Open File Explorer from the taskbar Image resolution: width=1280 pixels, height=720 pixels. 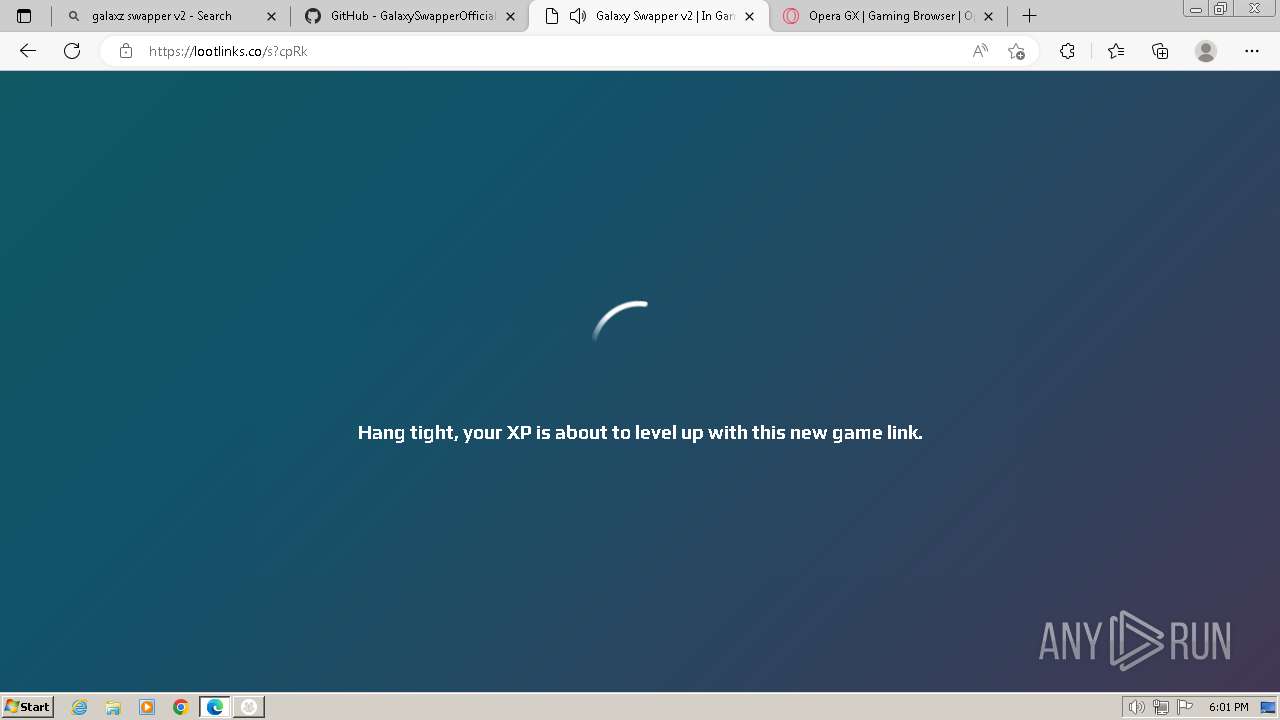[113, 707]
